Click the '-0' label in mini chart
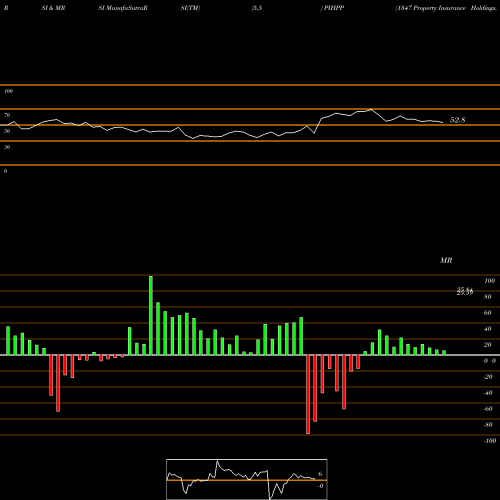 tap(320, 486)
